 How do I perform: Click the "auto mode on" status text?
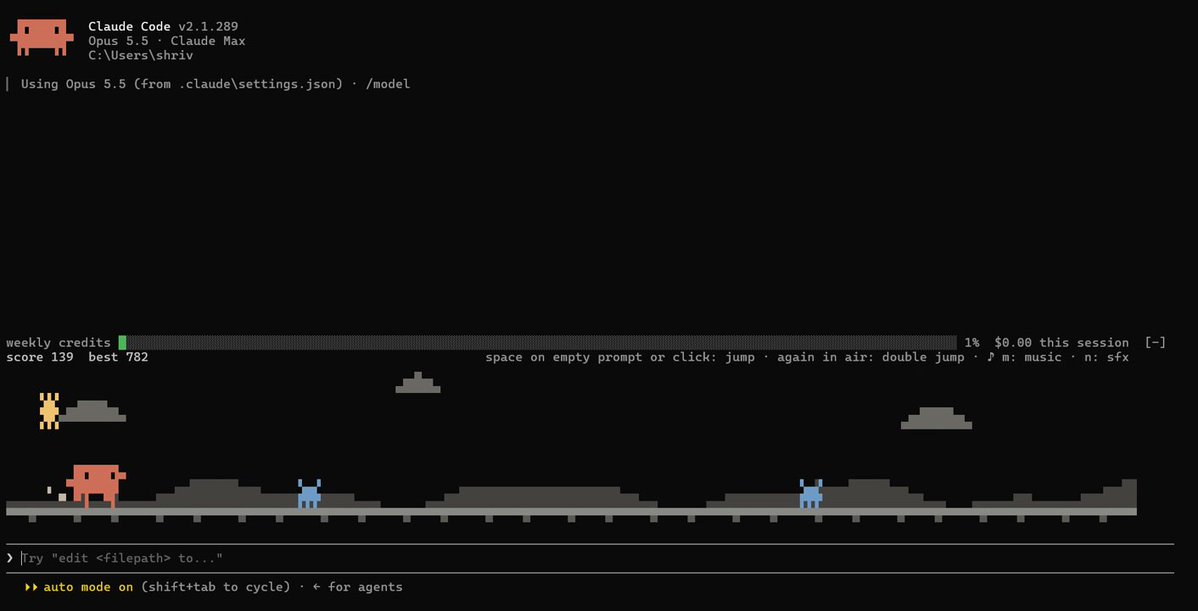tap(88, 587)
